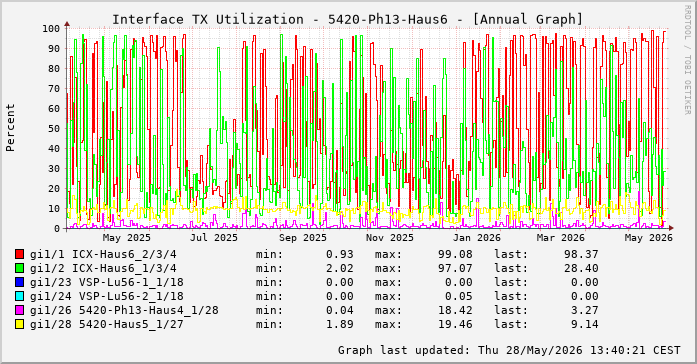Click the Percent y-axis label
This screenshot has height=364, width=697.
[10, 128]
